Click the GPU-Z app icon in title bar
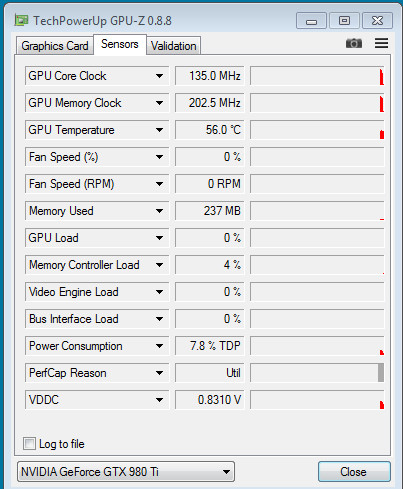The width and height of the screenshot is (403, 489). click(21, 21)
